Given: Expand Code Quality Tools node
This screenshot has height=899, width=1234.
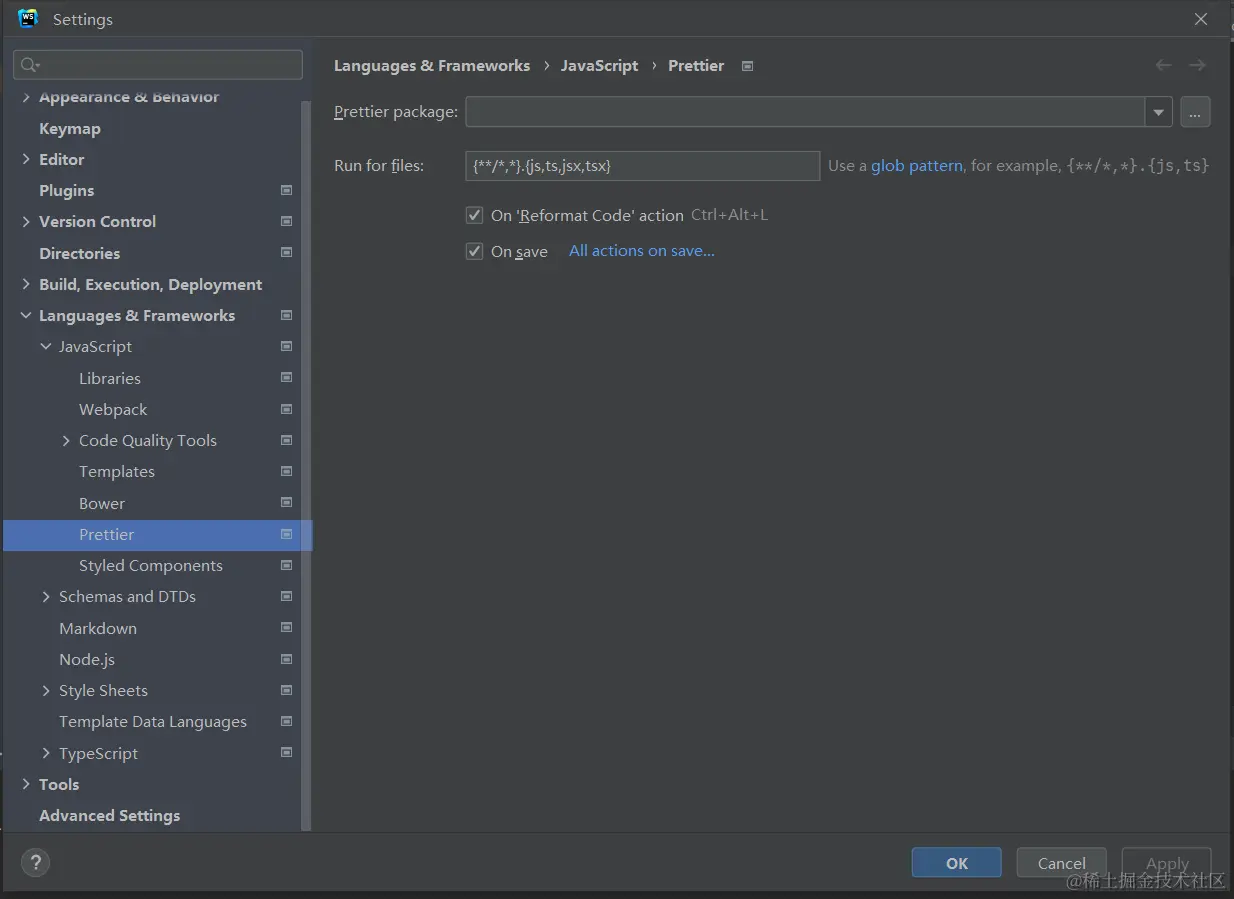Looking at the screenshot, I should 66,440.
